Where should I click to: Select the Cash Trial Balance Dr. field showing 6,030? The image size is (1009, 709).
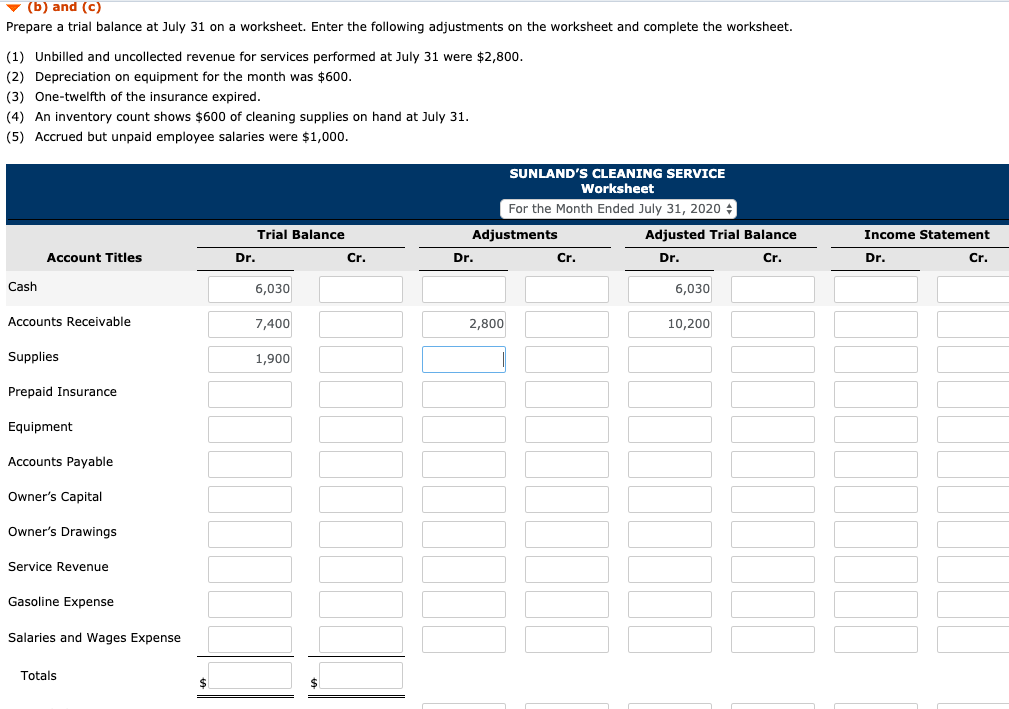(249, 288)
